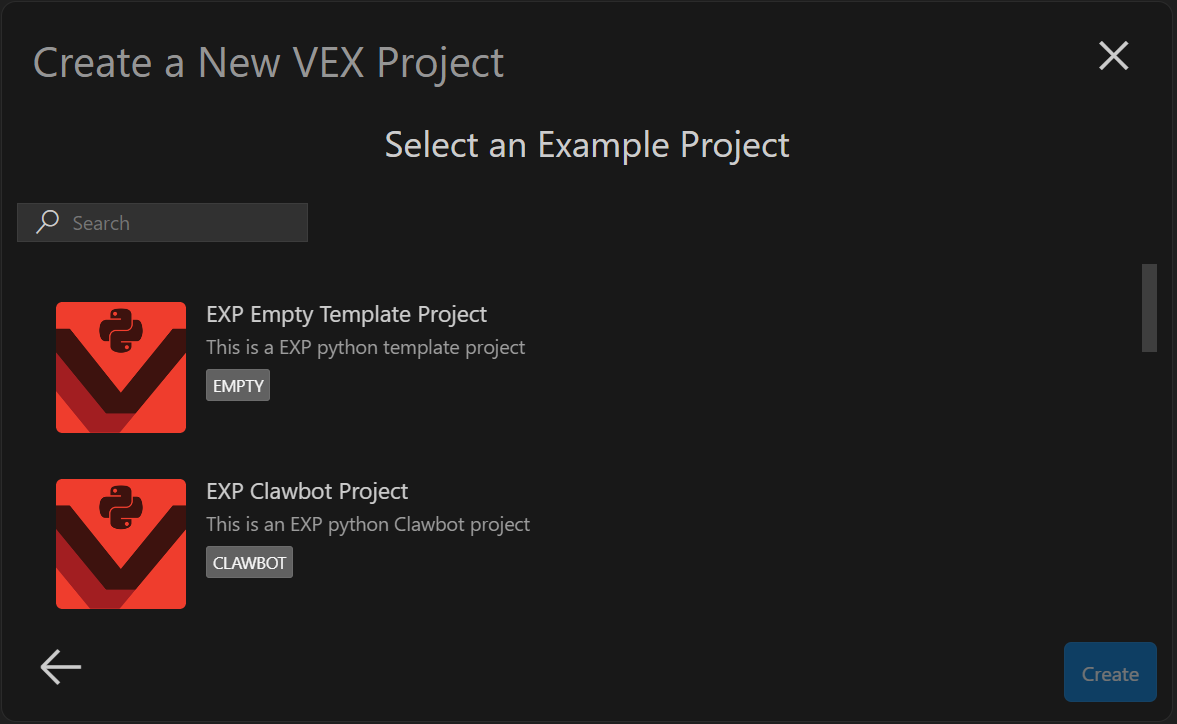Close the Create a New VEX Project dialog
Image resolution: width=1177 pixels, height=724 pixels.
point(1113,56)
